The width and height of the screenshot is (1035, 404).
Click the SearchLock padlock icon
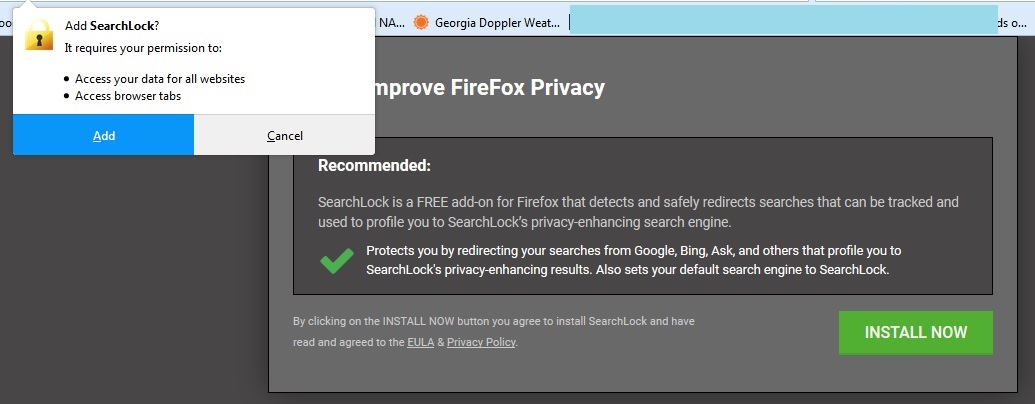pos(39,34)
